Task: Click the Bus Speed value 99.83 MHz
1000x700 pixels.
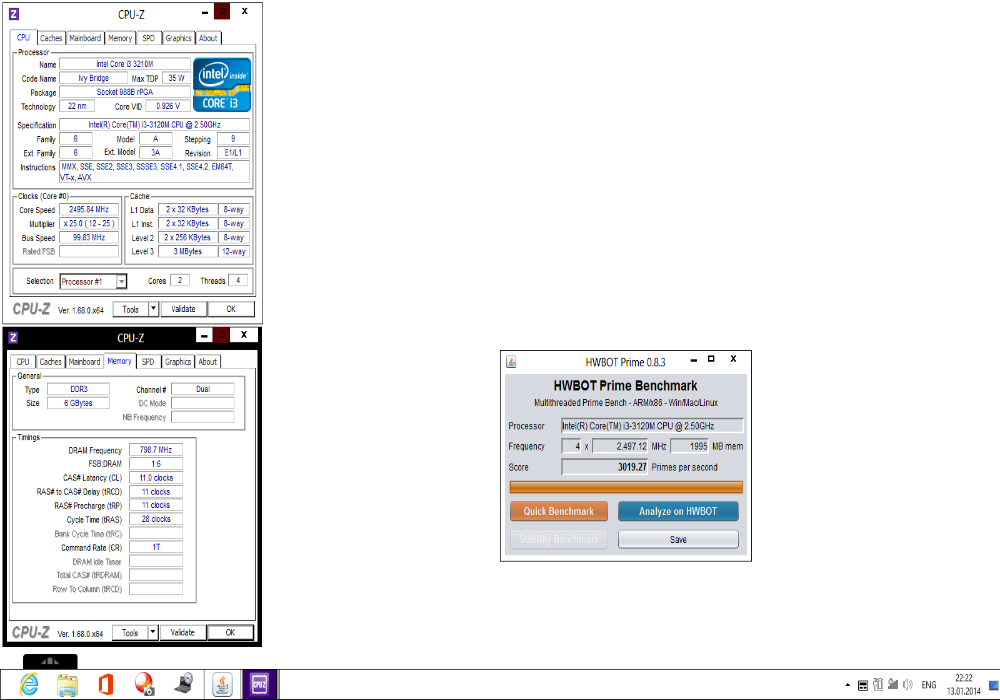Action: coord(89,237)
